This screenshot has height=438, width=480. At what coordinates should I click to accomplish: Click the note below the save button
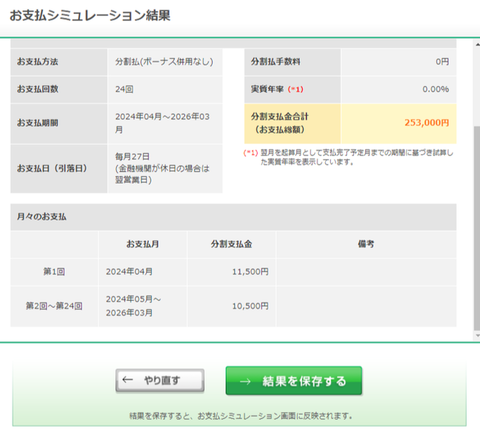tap(241, 416)
